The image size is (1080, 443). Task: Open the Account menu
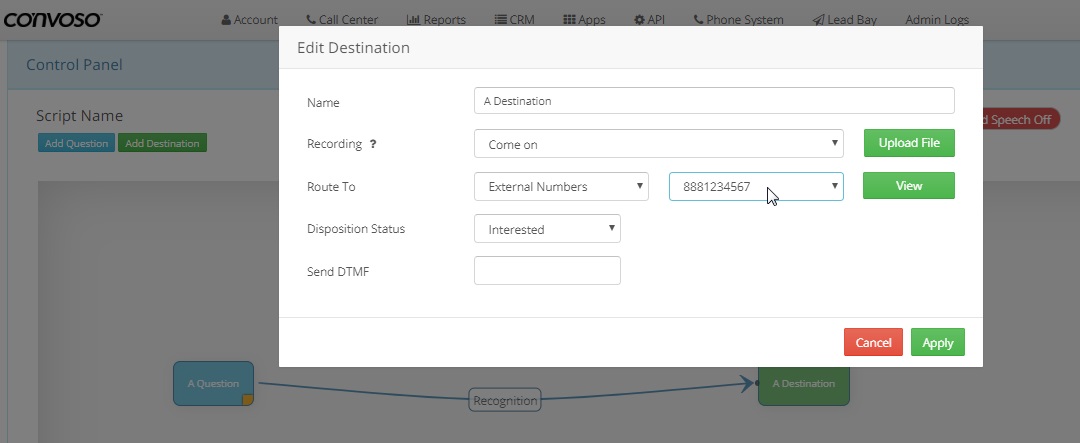click(x=250, y=20)
